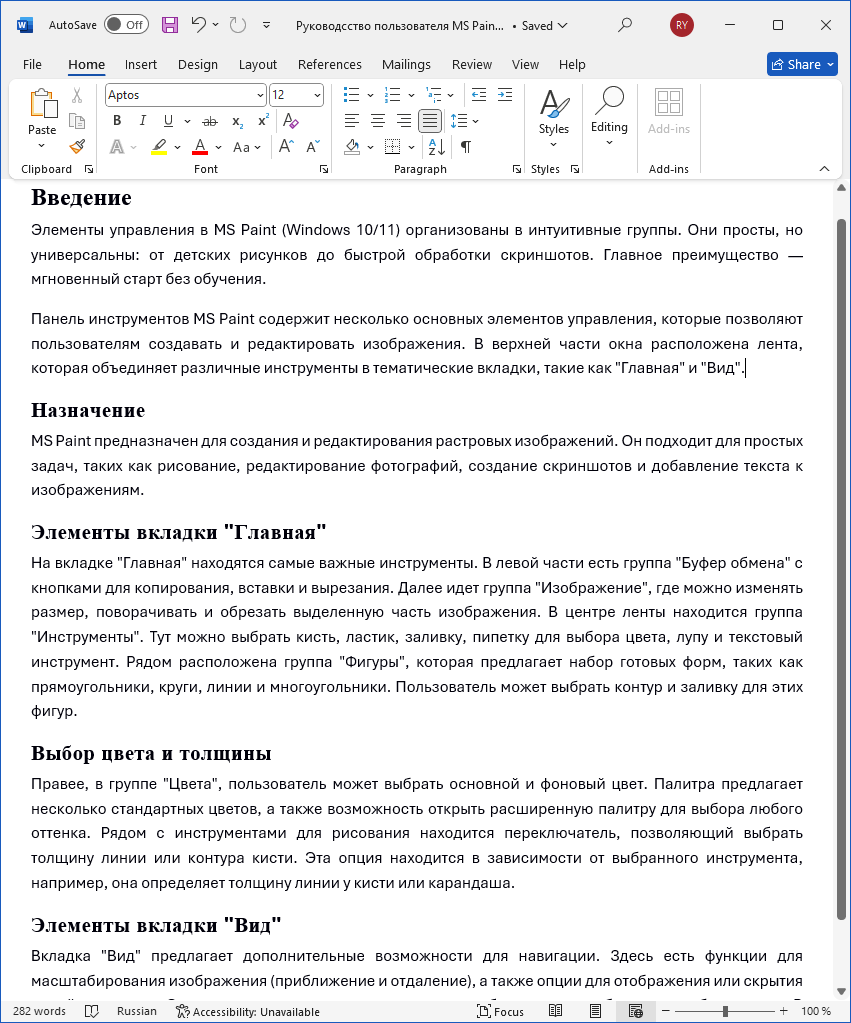This screenshot has height=1023, width=851.
Task: Toggle Focus mode in status bar
Action: (x=500, y=1011)
